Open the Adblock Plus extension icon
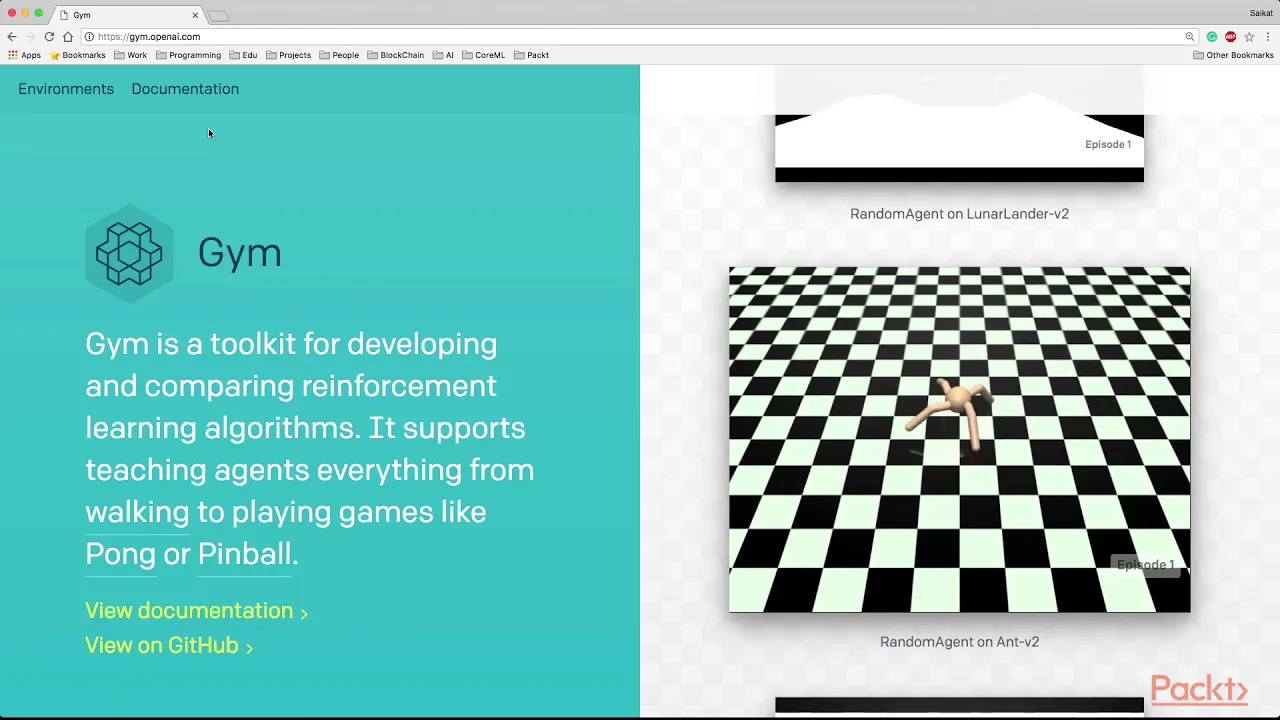The image size is (1280, 720). point(1230,37)
